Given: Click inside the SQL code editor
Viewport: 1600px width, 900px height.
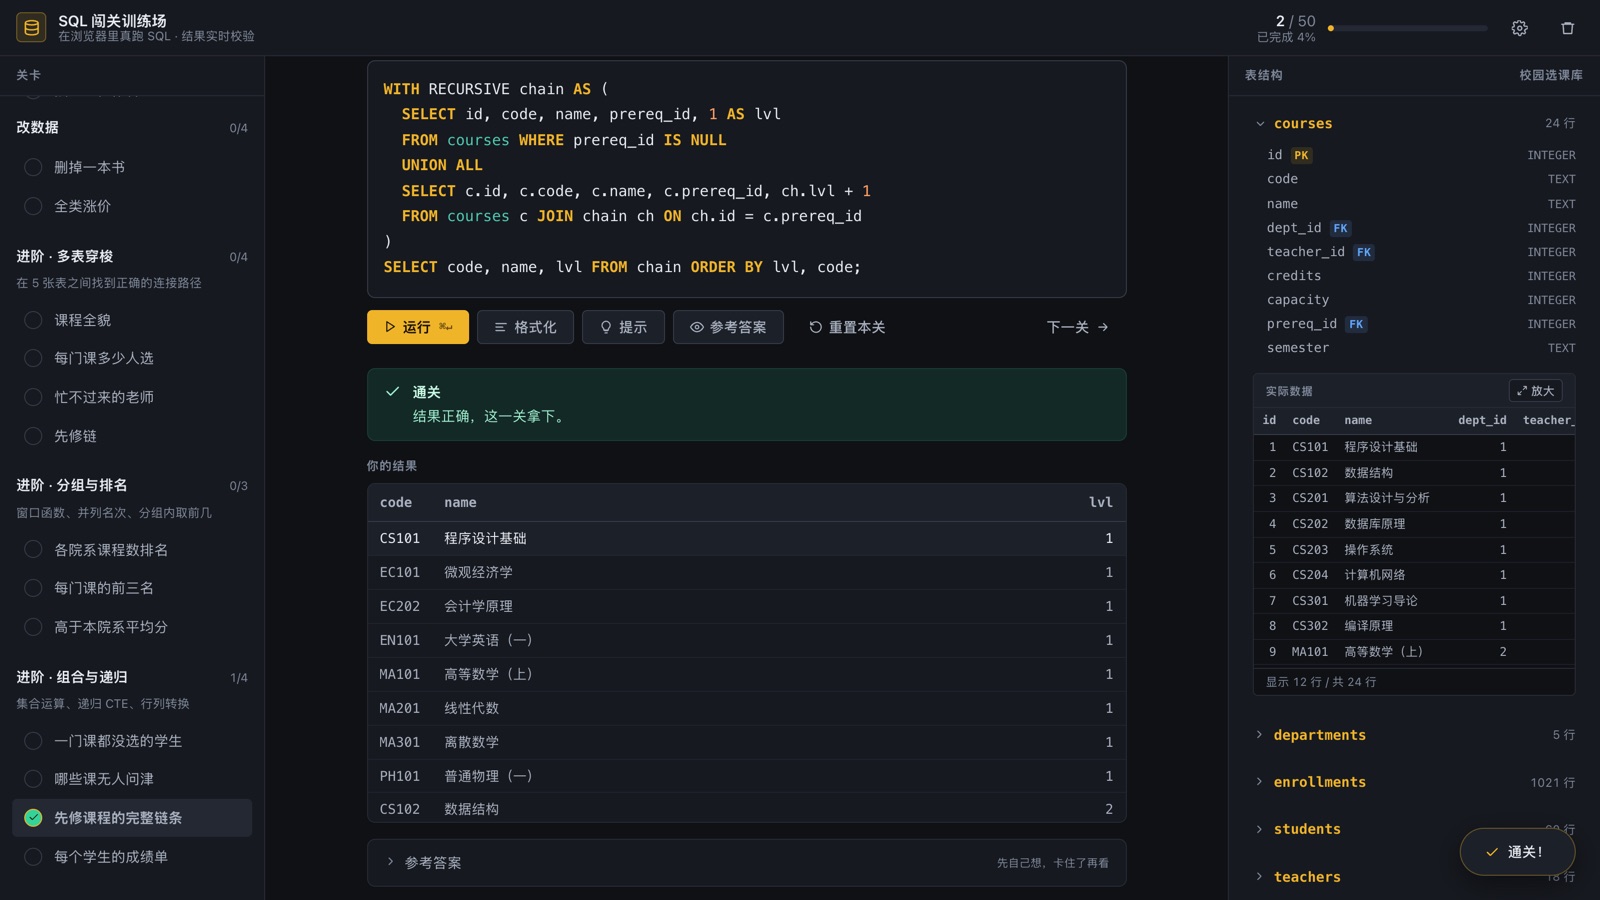Looking at the screenshot, I should point(746,178).
